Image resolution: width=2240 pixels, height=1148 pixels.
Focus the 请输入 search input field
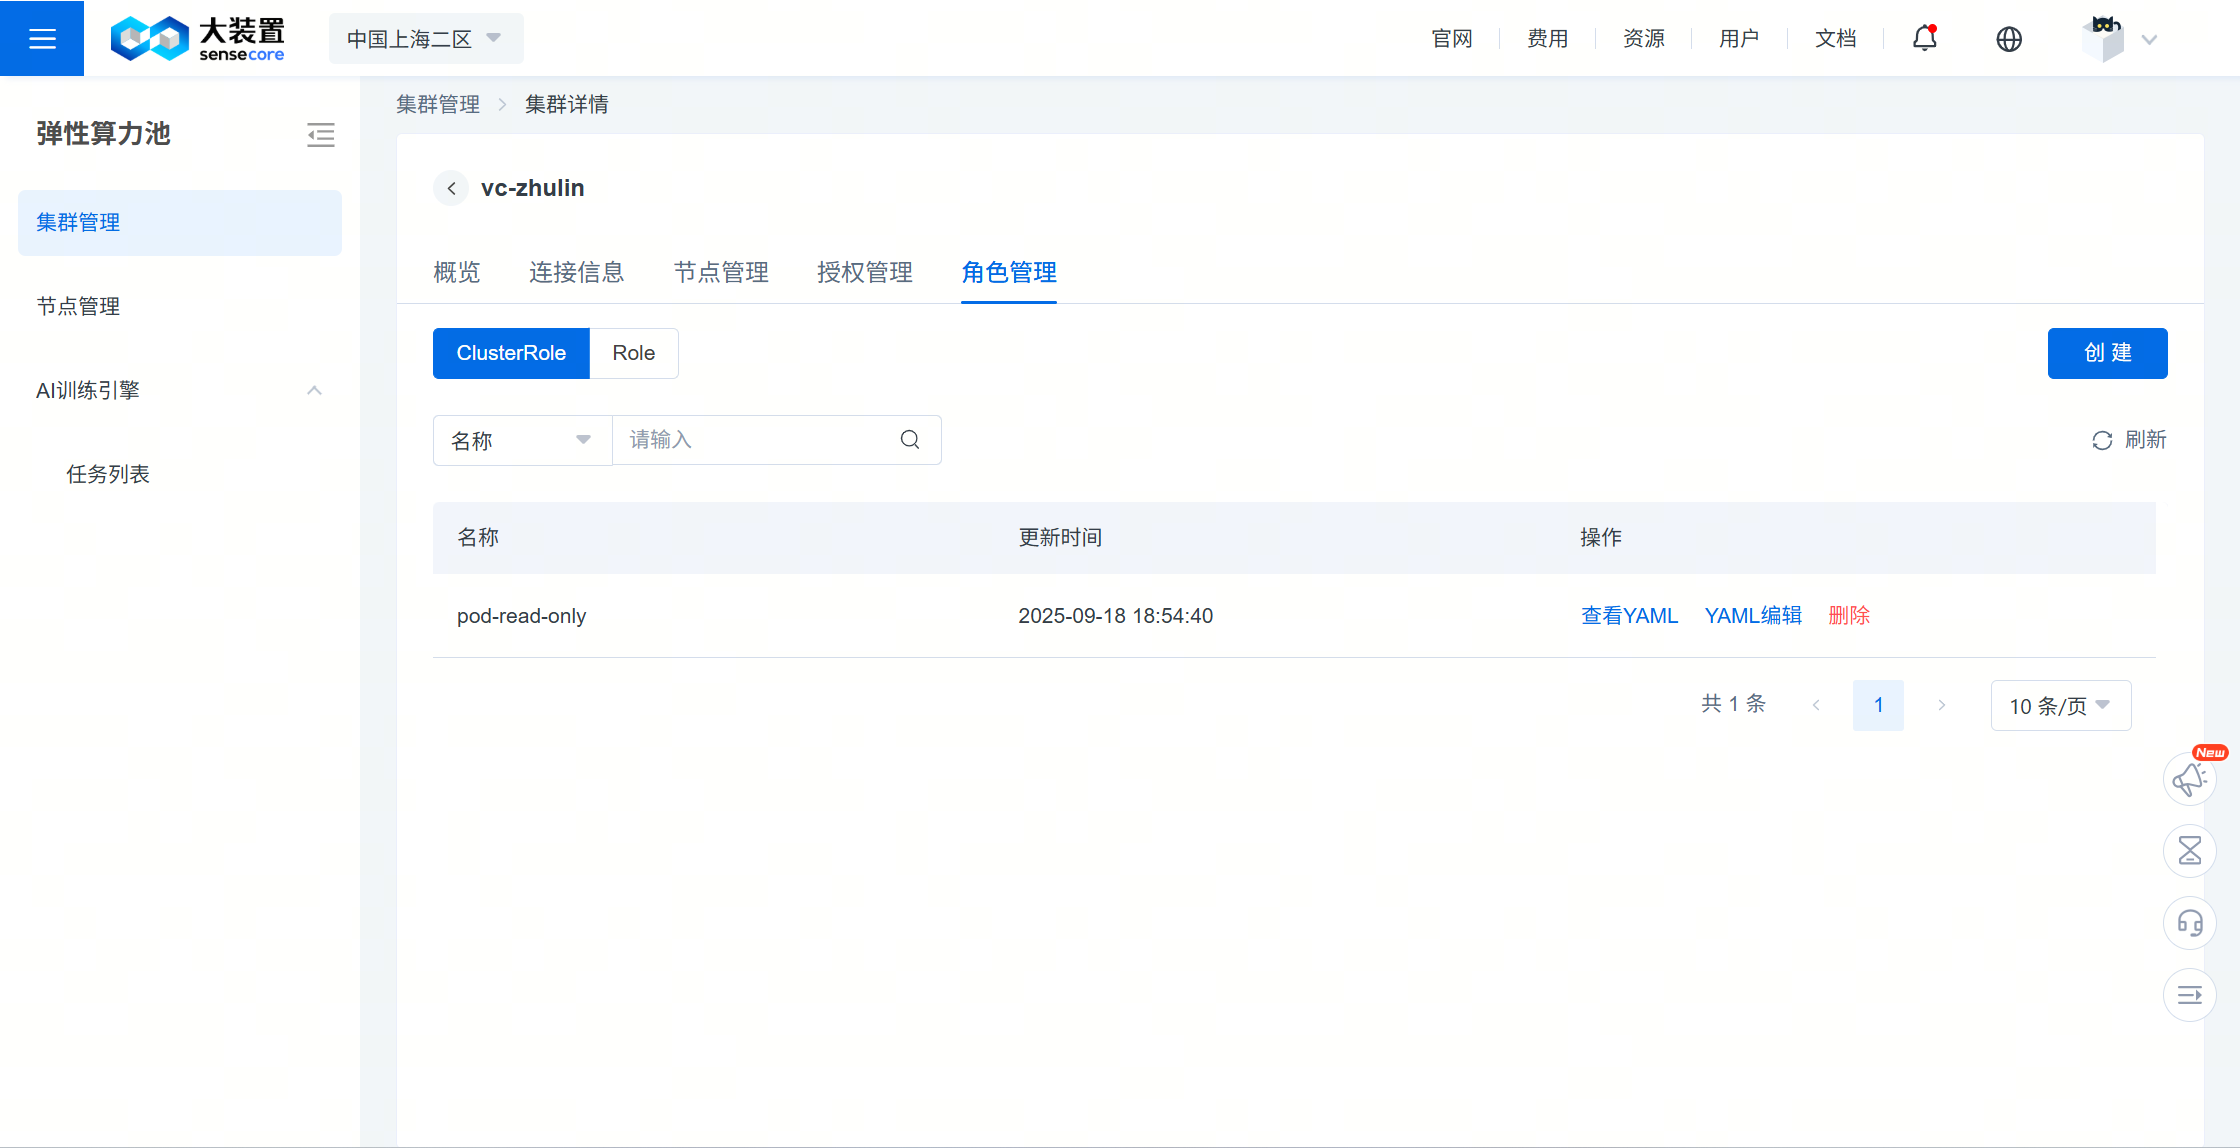tap(755, 440)
